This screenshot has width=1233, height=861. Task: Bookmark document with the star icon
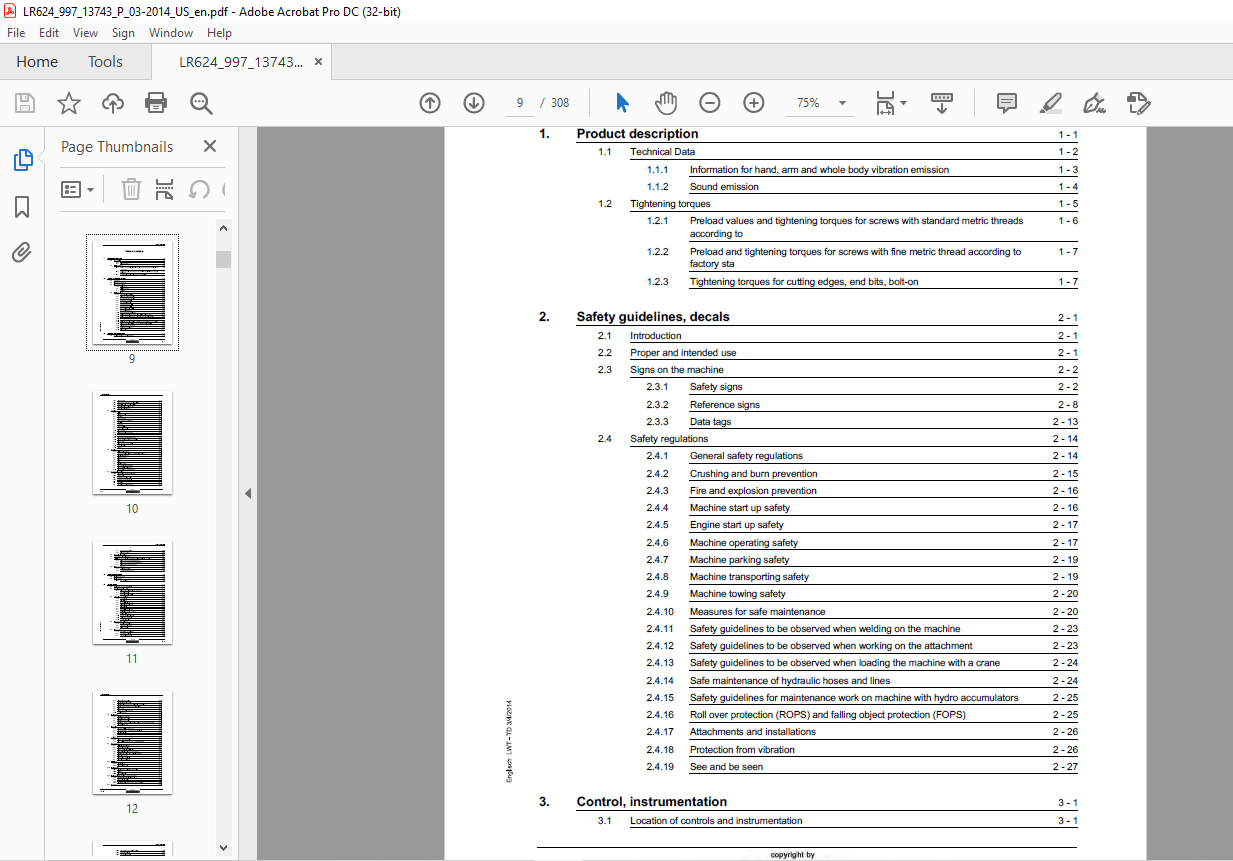pyautogui.click(x=68, y=103)
